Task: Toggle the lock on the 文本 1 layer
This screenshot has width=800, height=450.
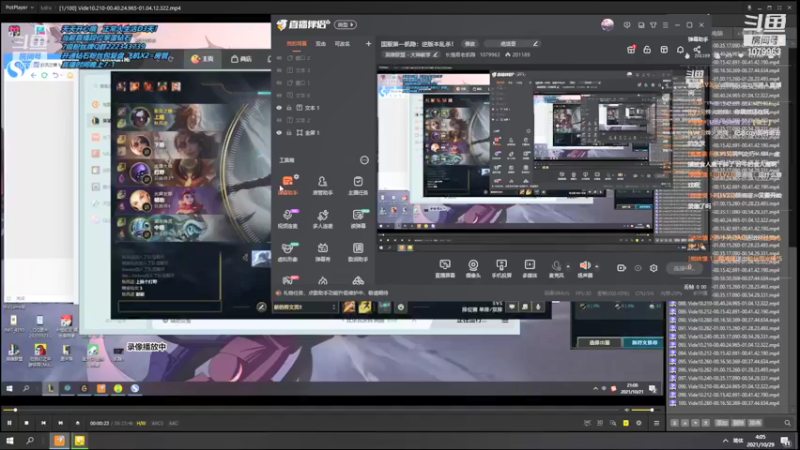Action: click(x=289, y=108)
